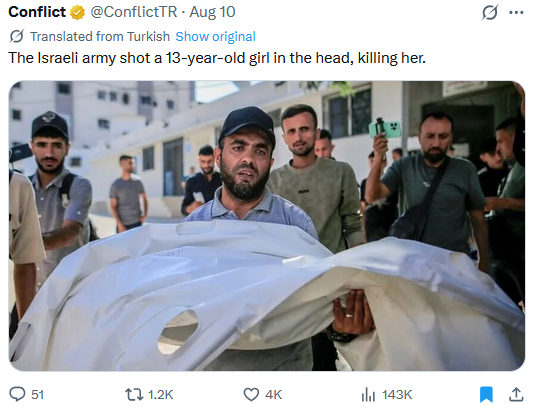Like the post with heart icon
Image resolution: width=535 pixels, height=407 pixels.
[x=251, y=394]
